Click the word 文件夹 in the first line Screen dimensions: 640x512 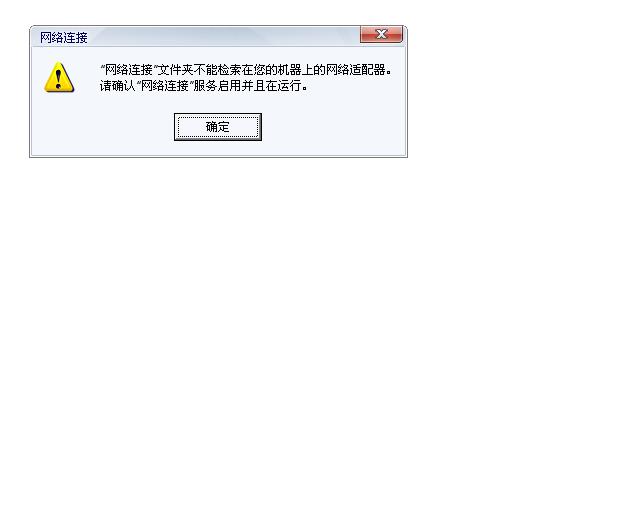(x=176, y=70)
